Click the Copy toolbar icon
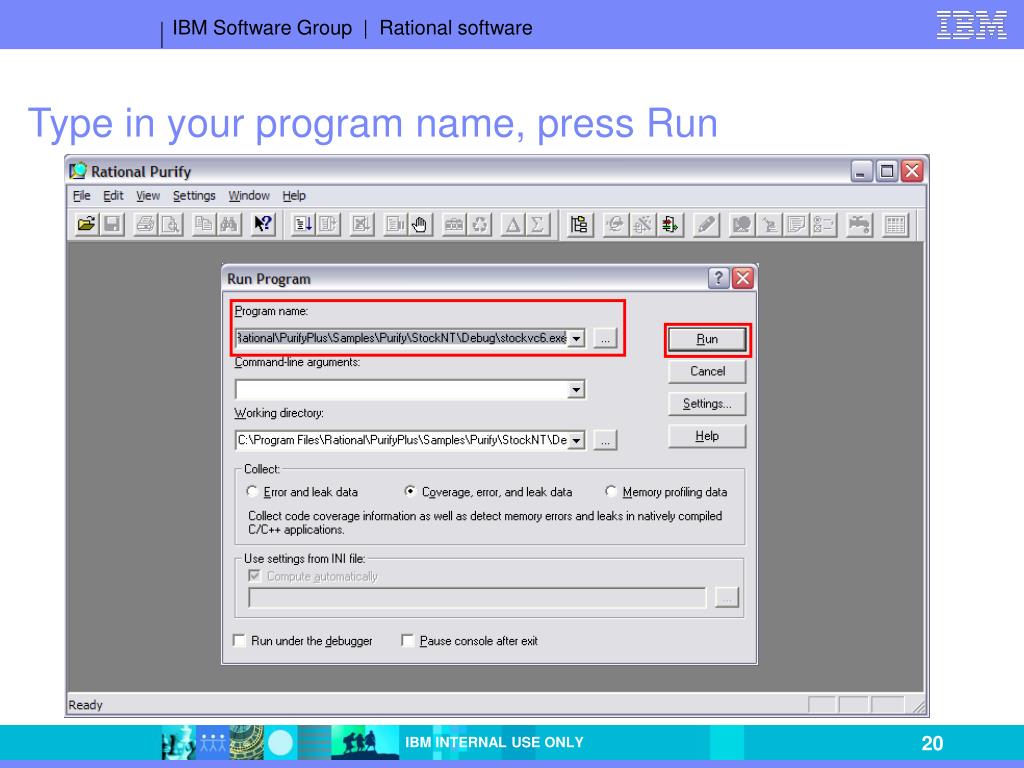 point(204,225)
